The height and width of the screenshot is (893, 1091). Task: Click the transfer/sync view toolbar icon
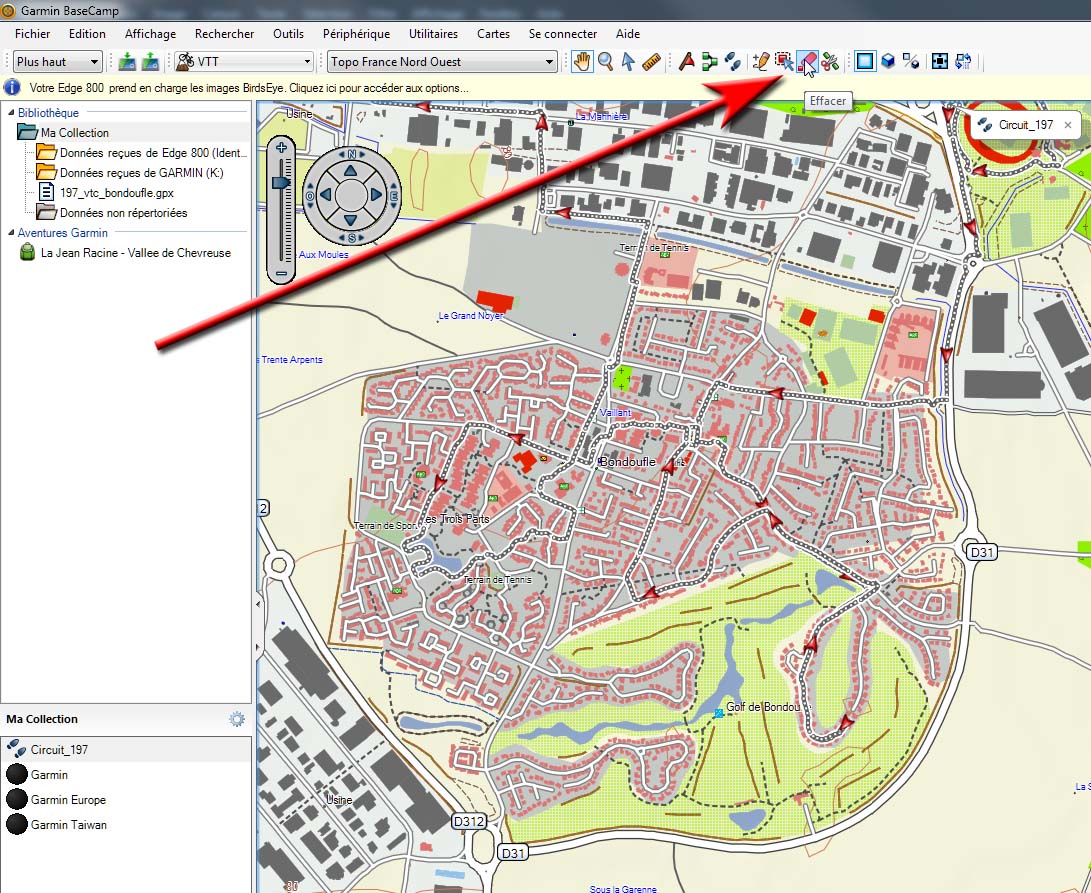coord(963,61)
